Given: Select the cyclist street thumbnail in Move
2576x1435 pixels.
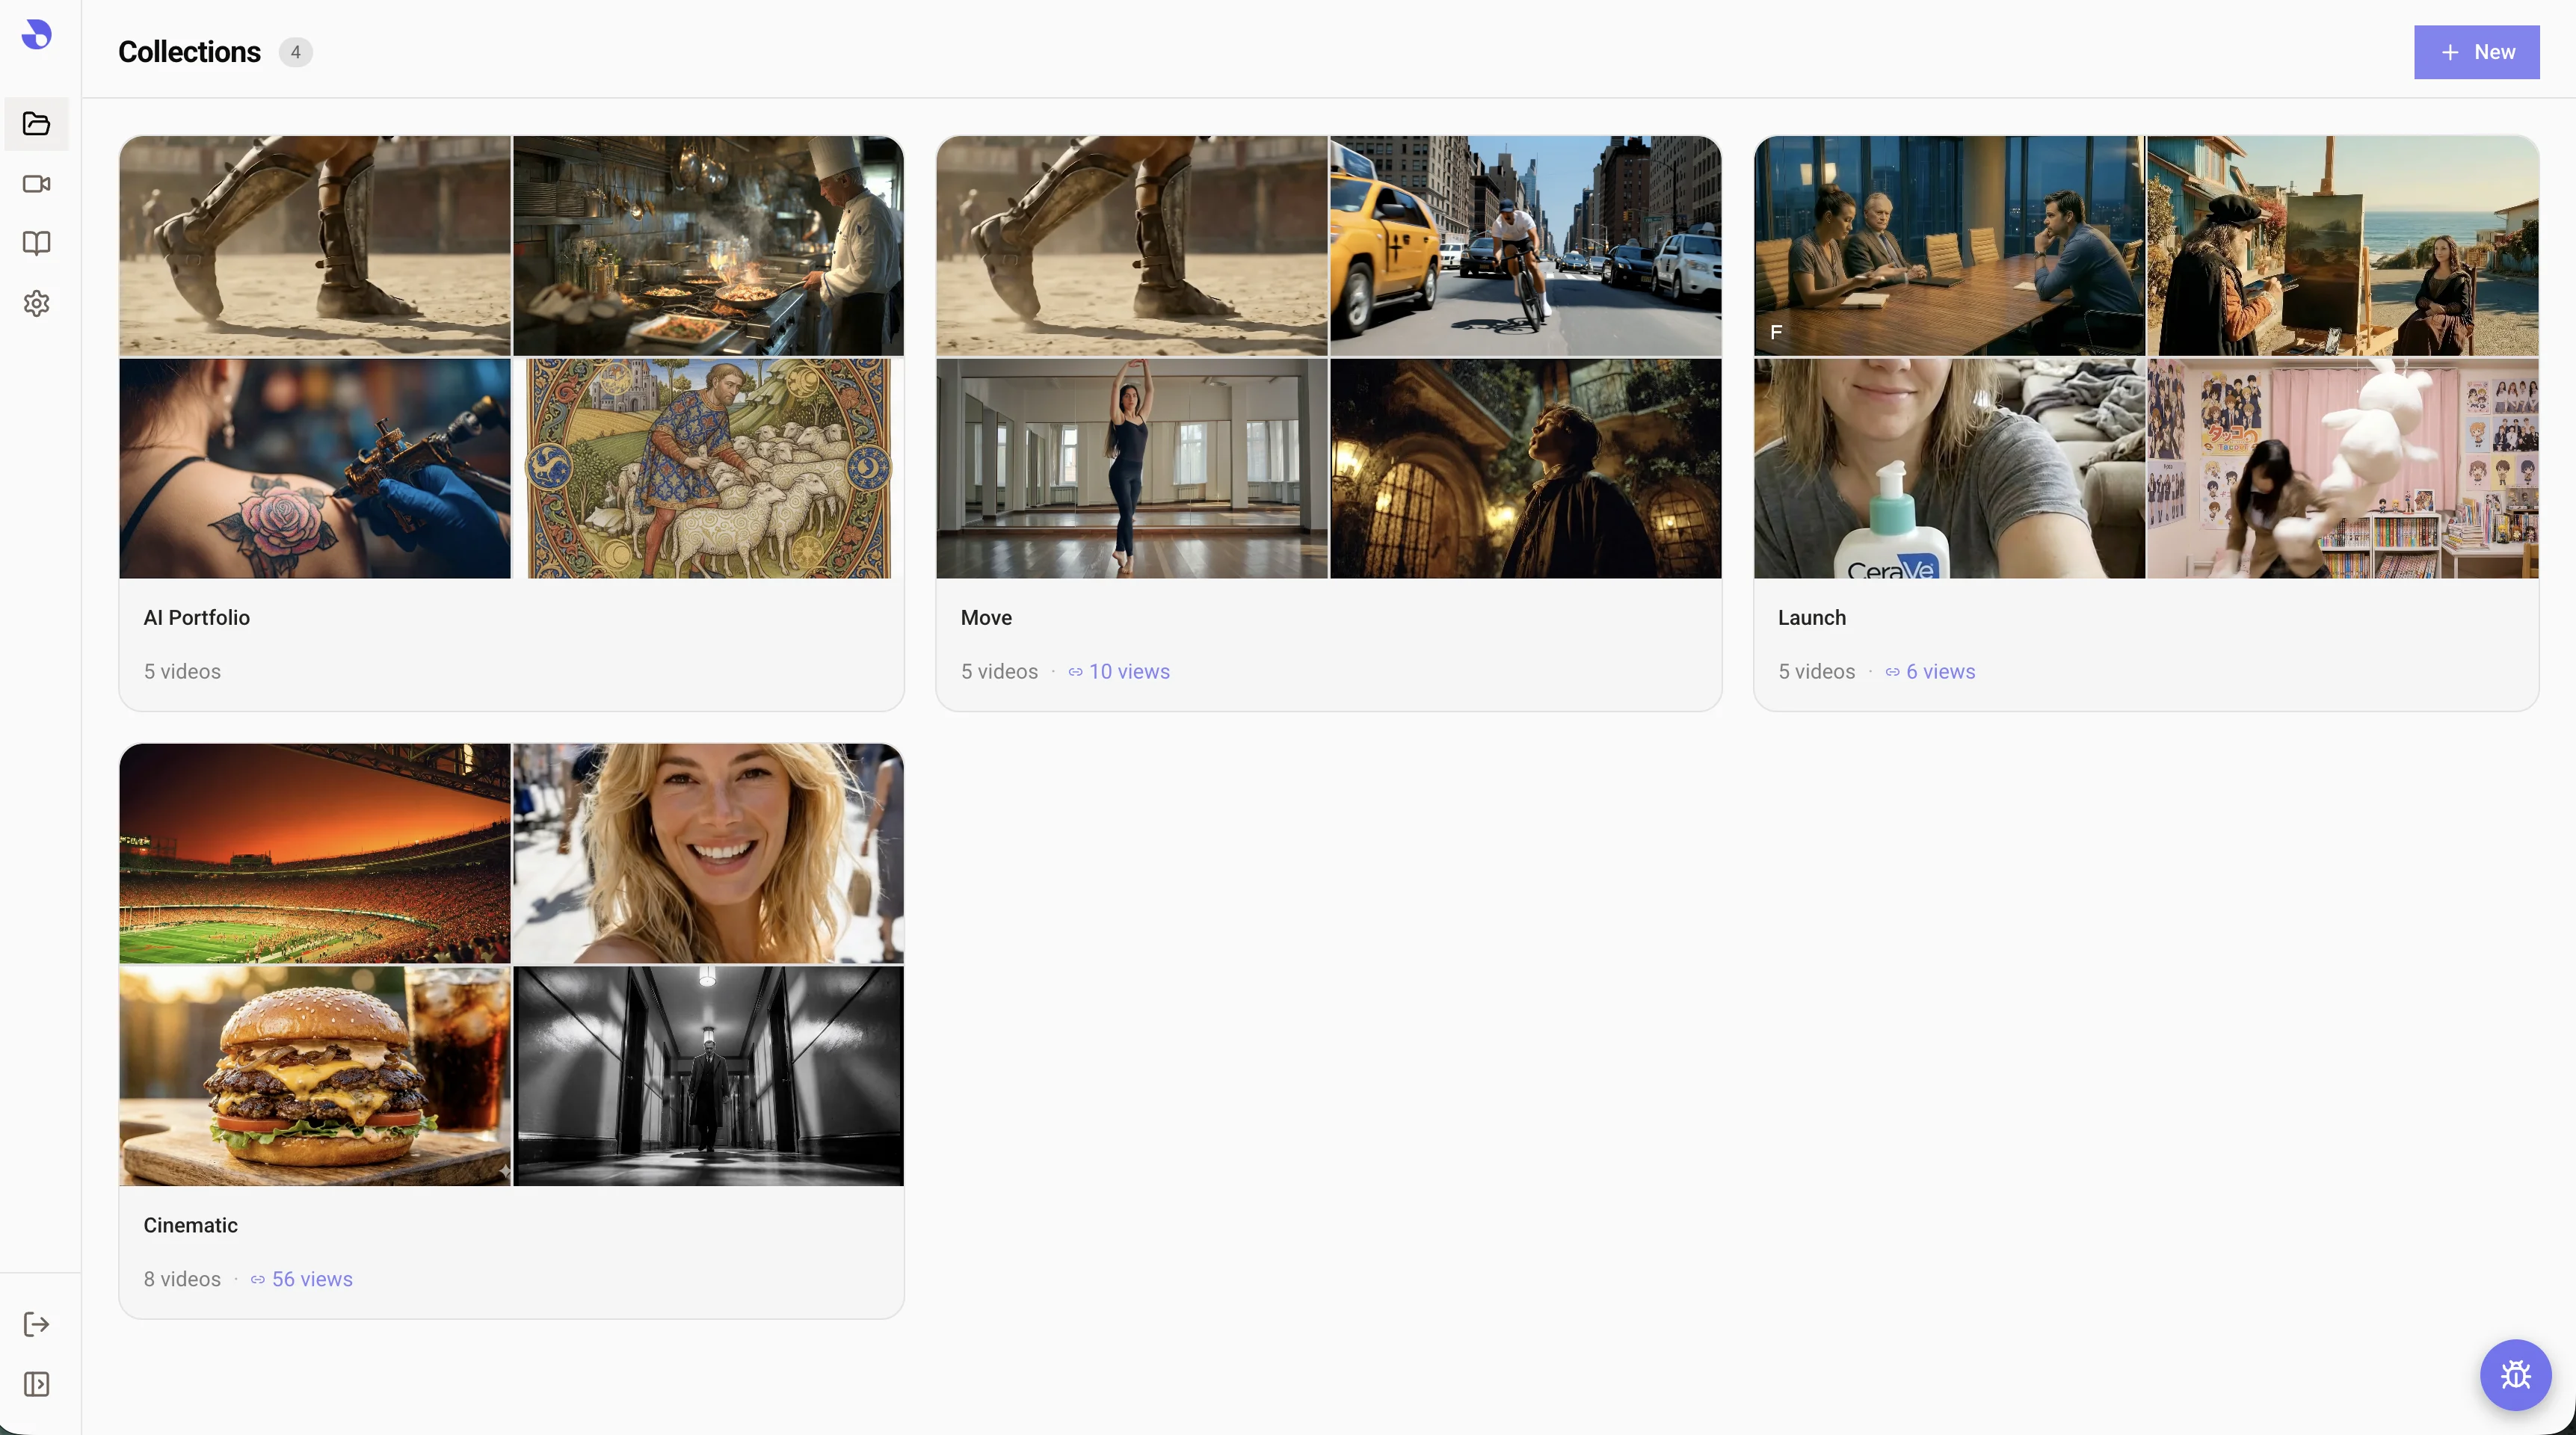Looking at the screenshot, I should 1525,246.
